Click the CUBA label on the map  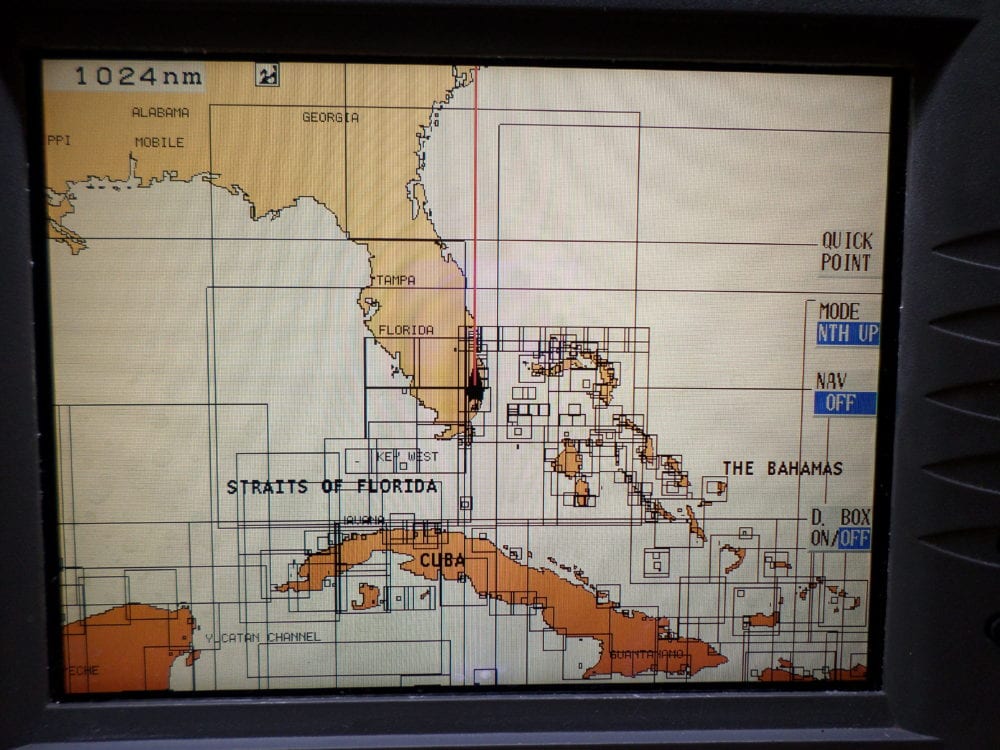[441, 560]
